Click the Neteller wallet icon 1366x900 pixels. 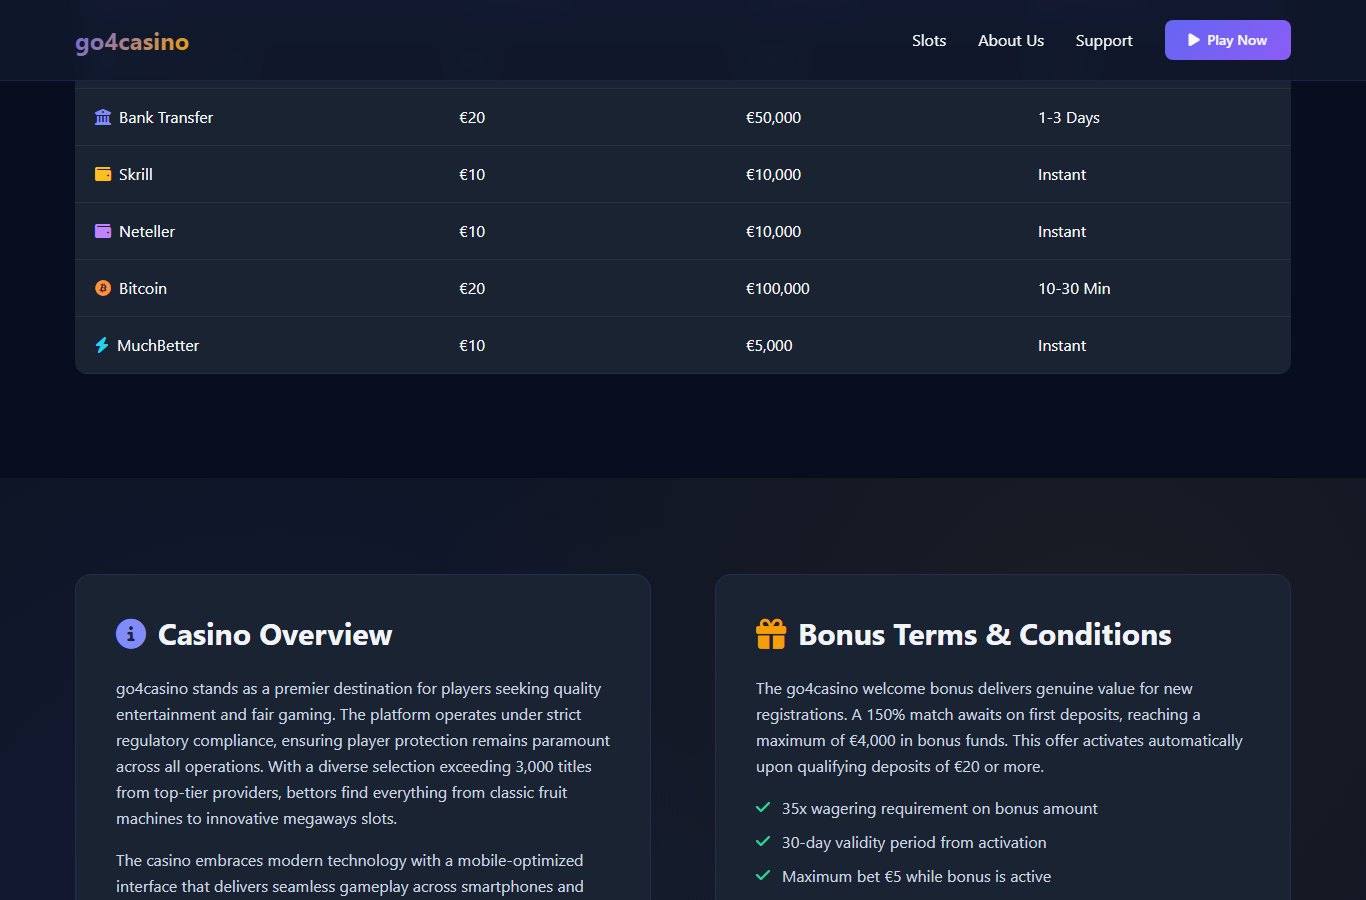pos(103,231)
